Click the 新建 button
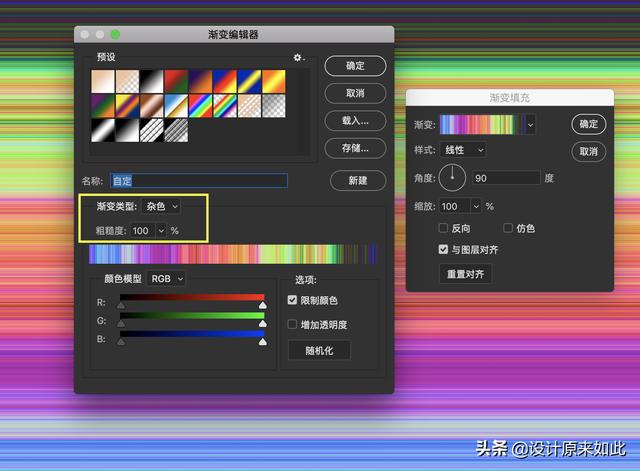Viewport: 640px width, 471px height. pos(358,180)
